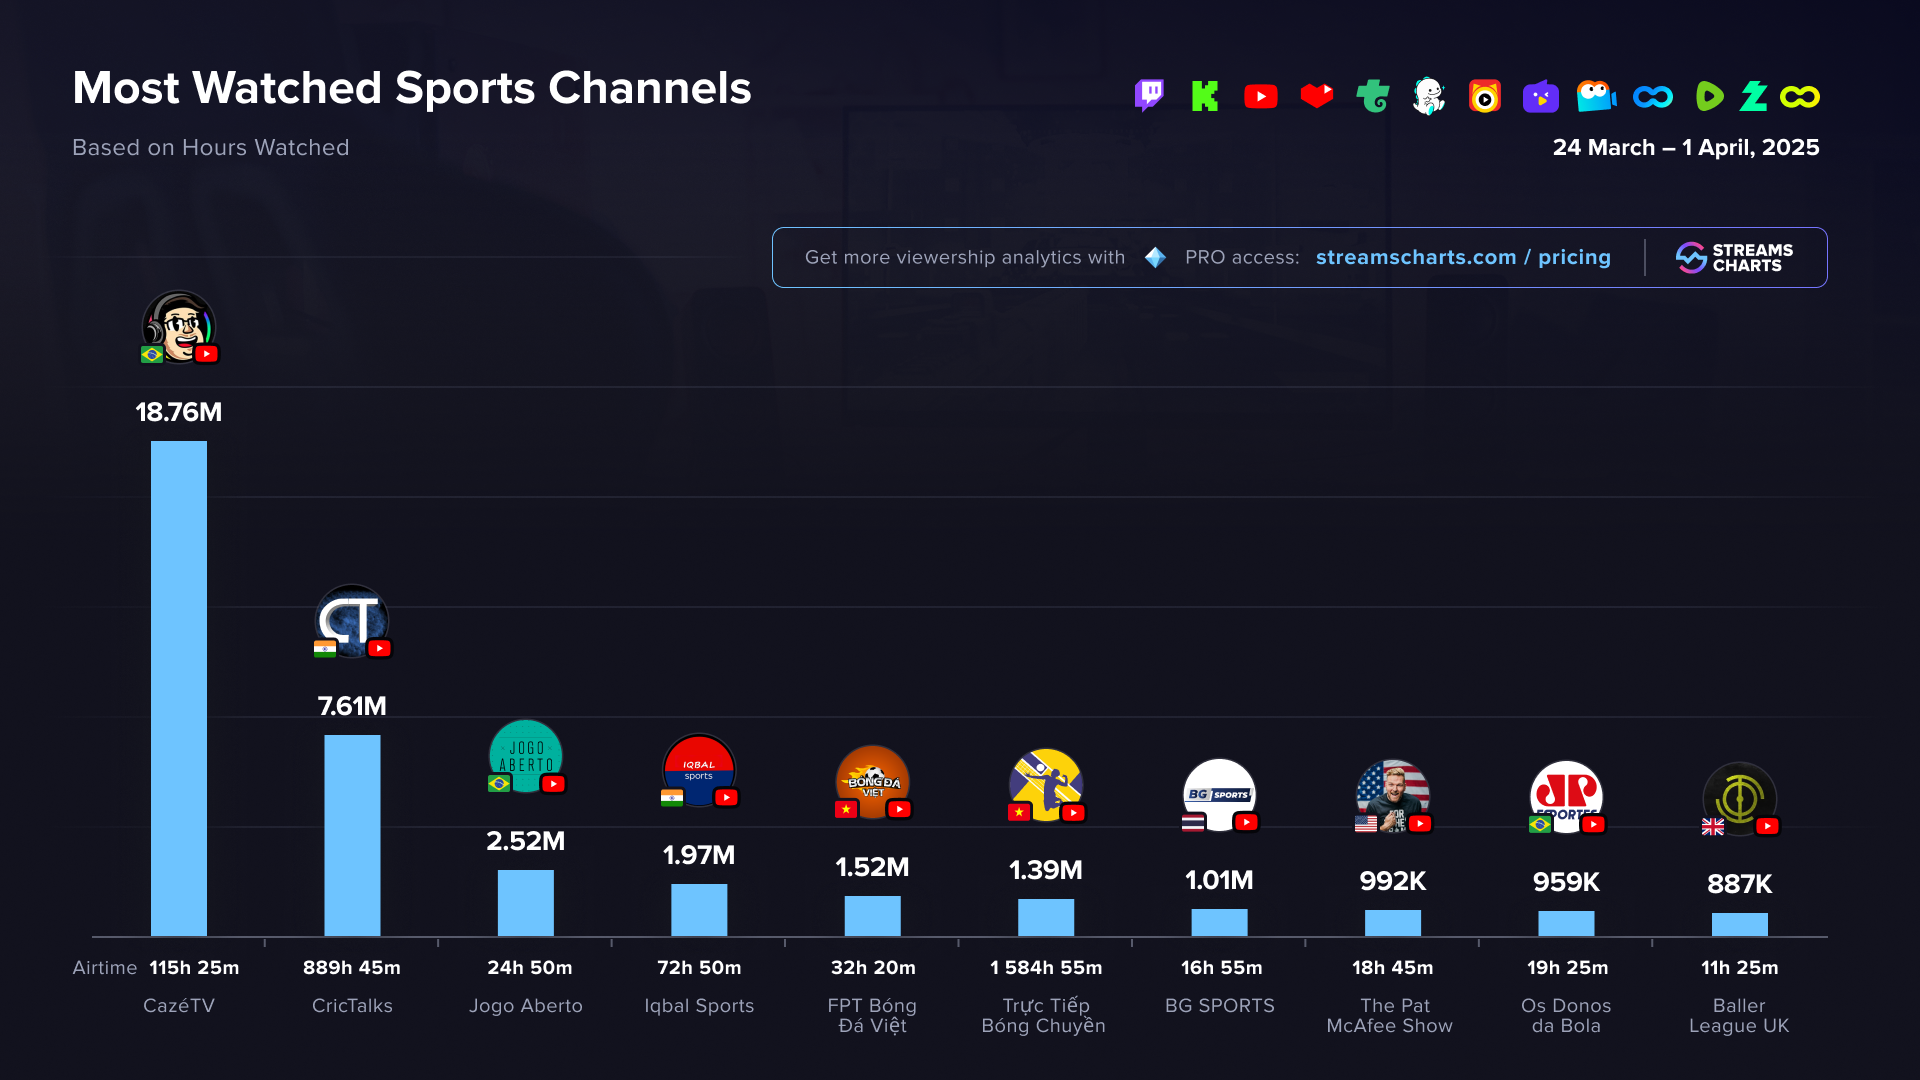1920x1080 pixels.
Task: Click the Brazil flag on CazéTV avatar
Action: point(152,354)
